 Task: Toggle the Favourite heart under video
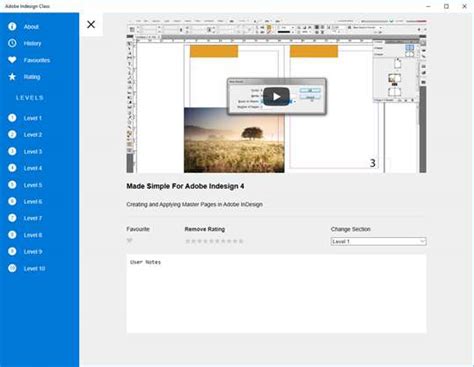(130, 240)
